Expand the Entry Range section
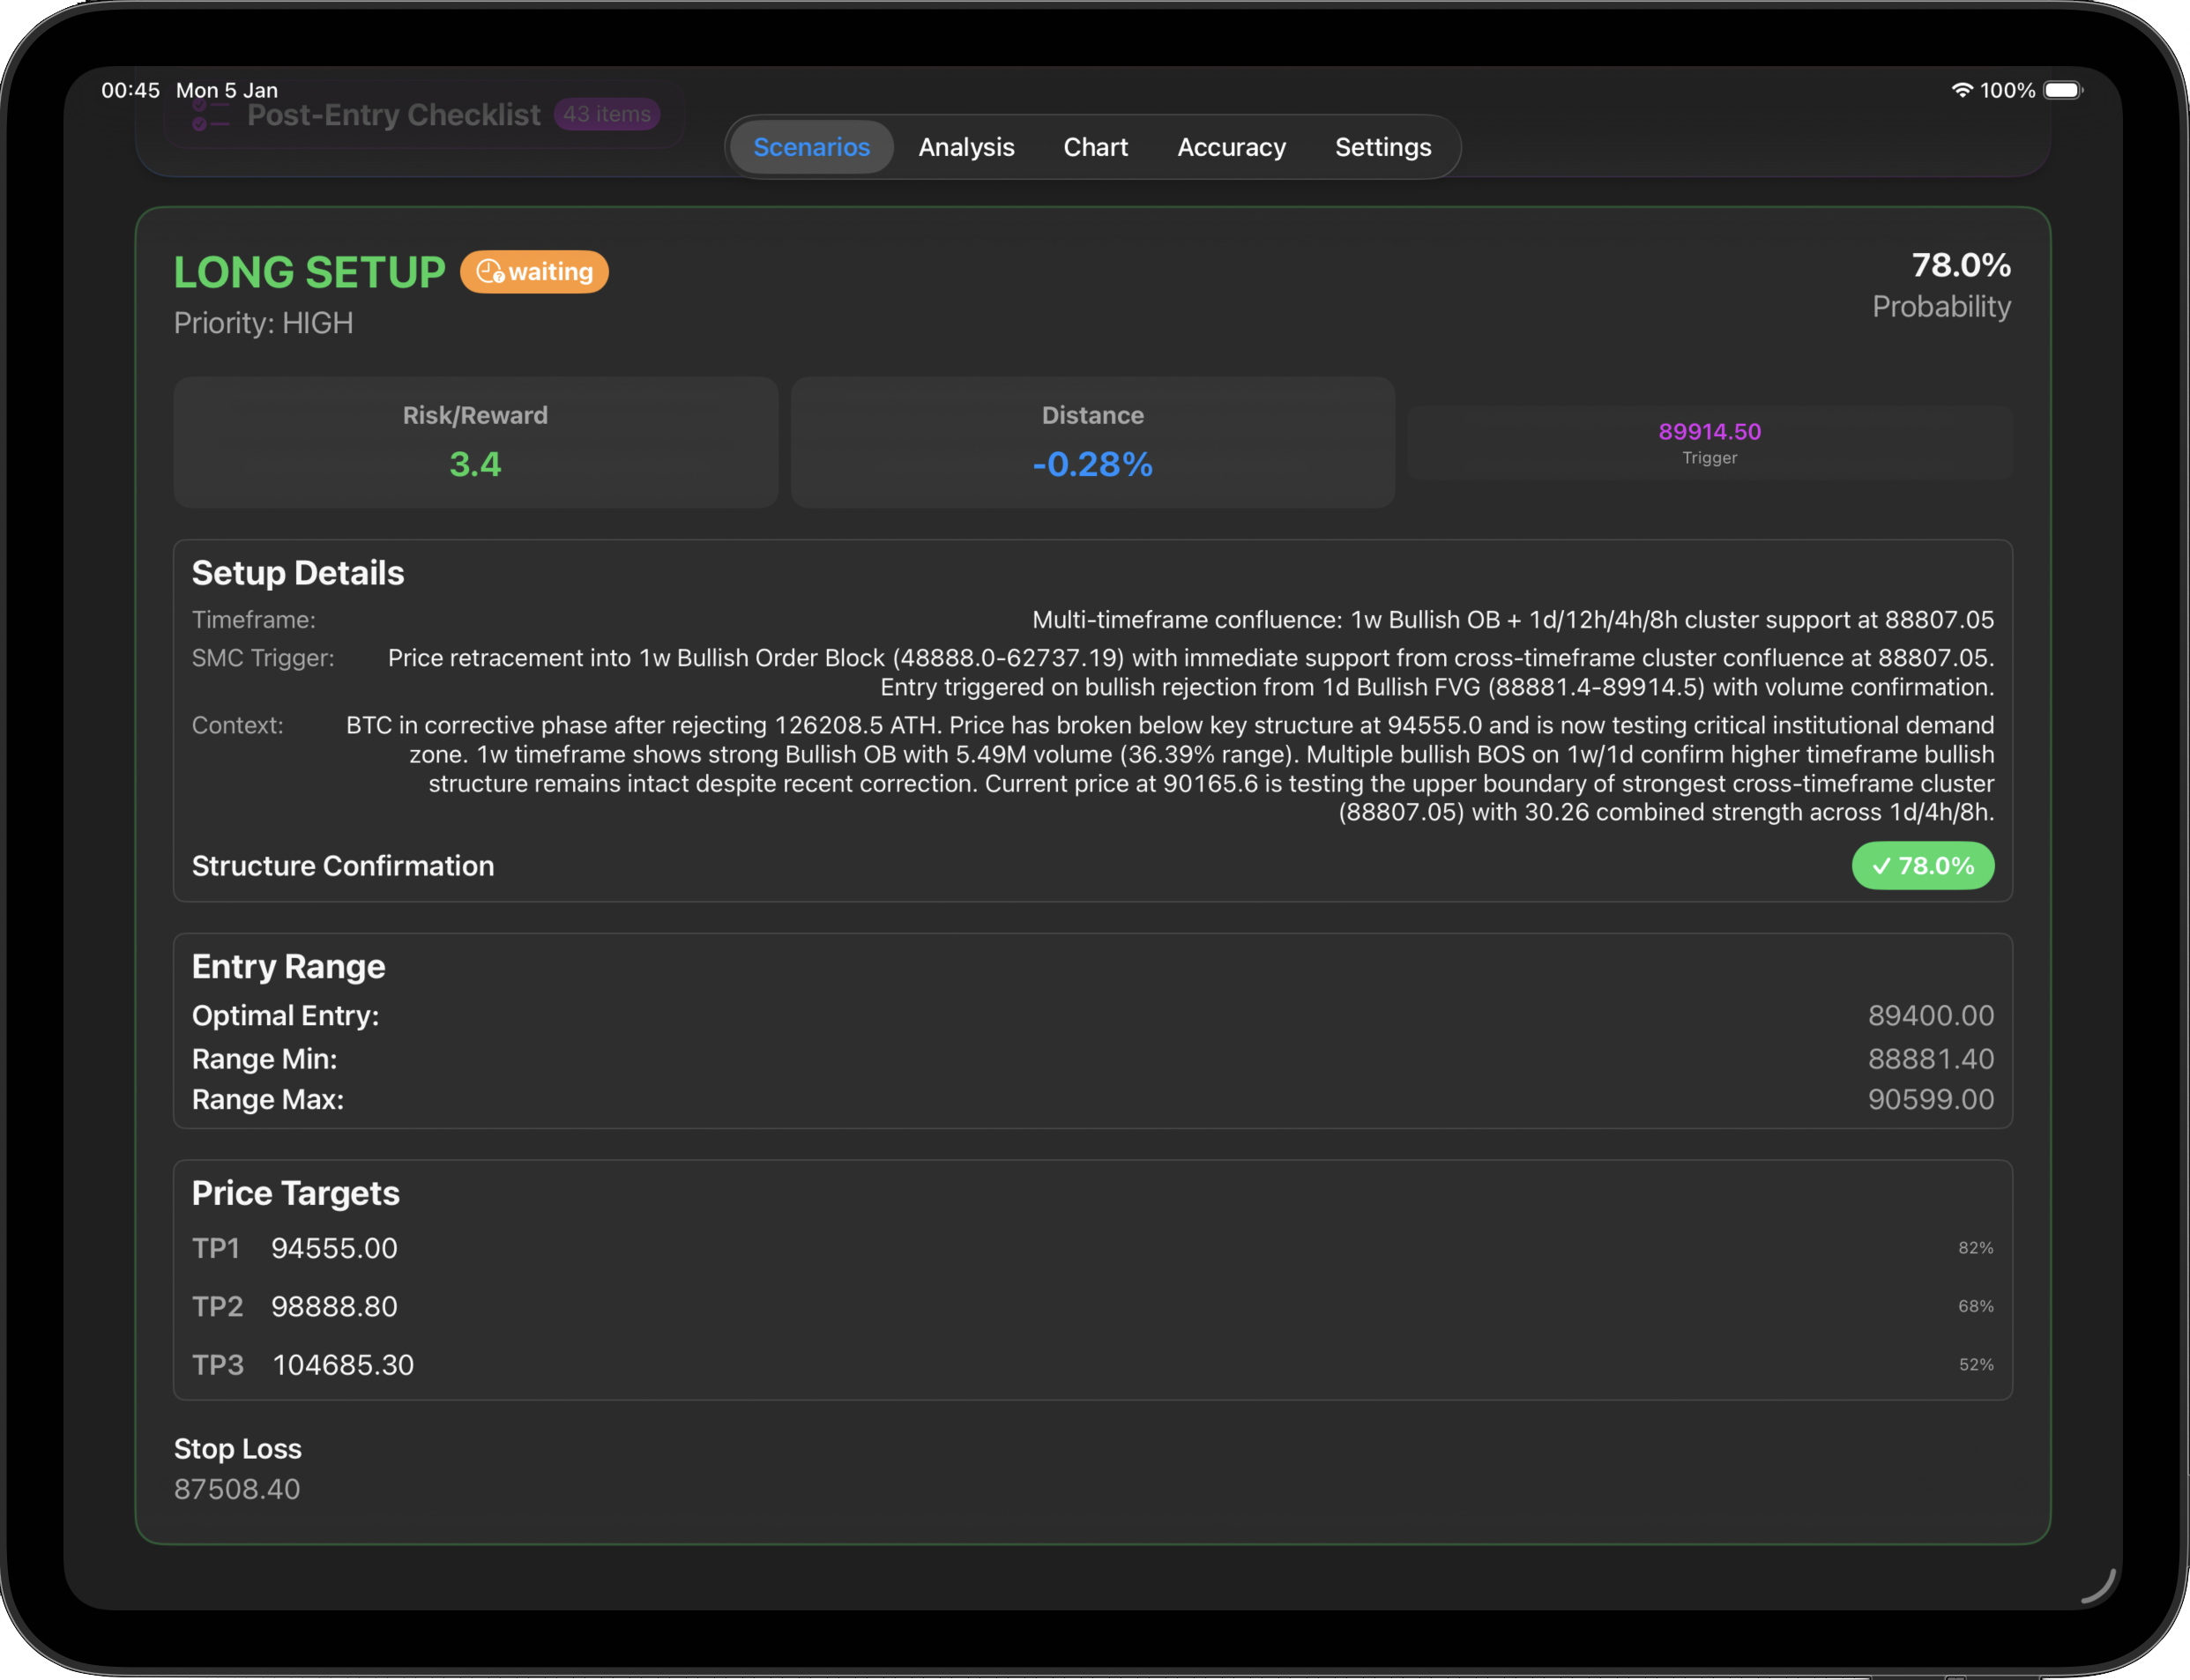This screenshot has width=2190, height=1680. [x=288, y=966]
